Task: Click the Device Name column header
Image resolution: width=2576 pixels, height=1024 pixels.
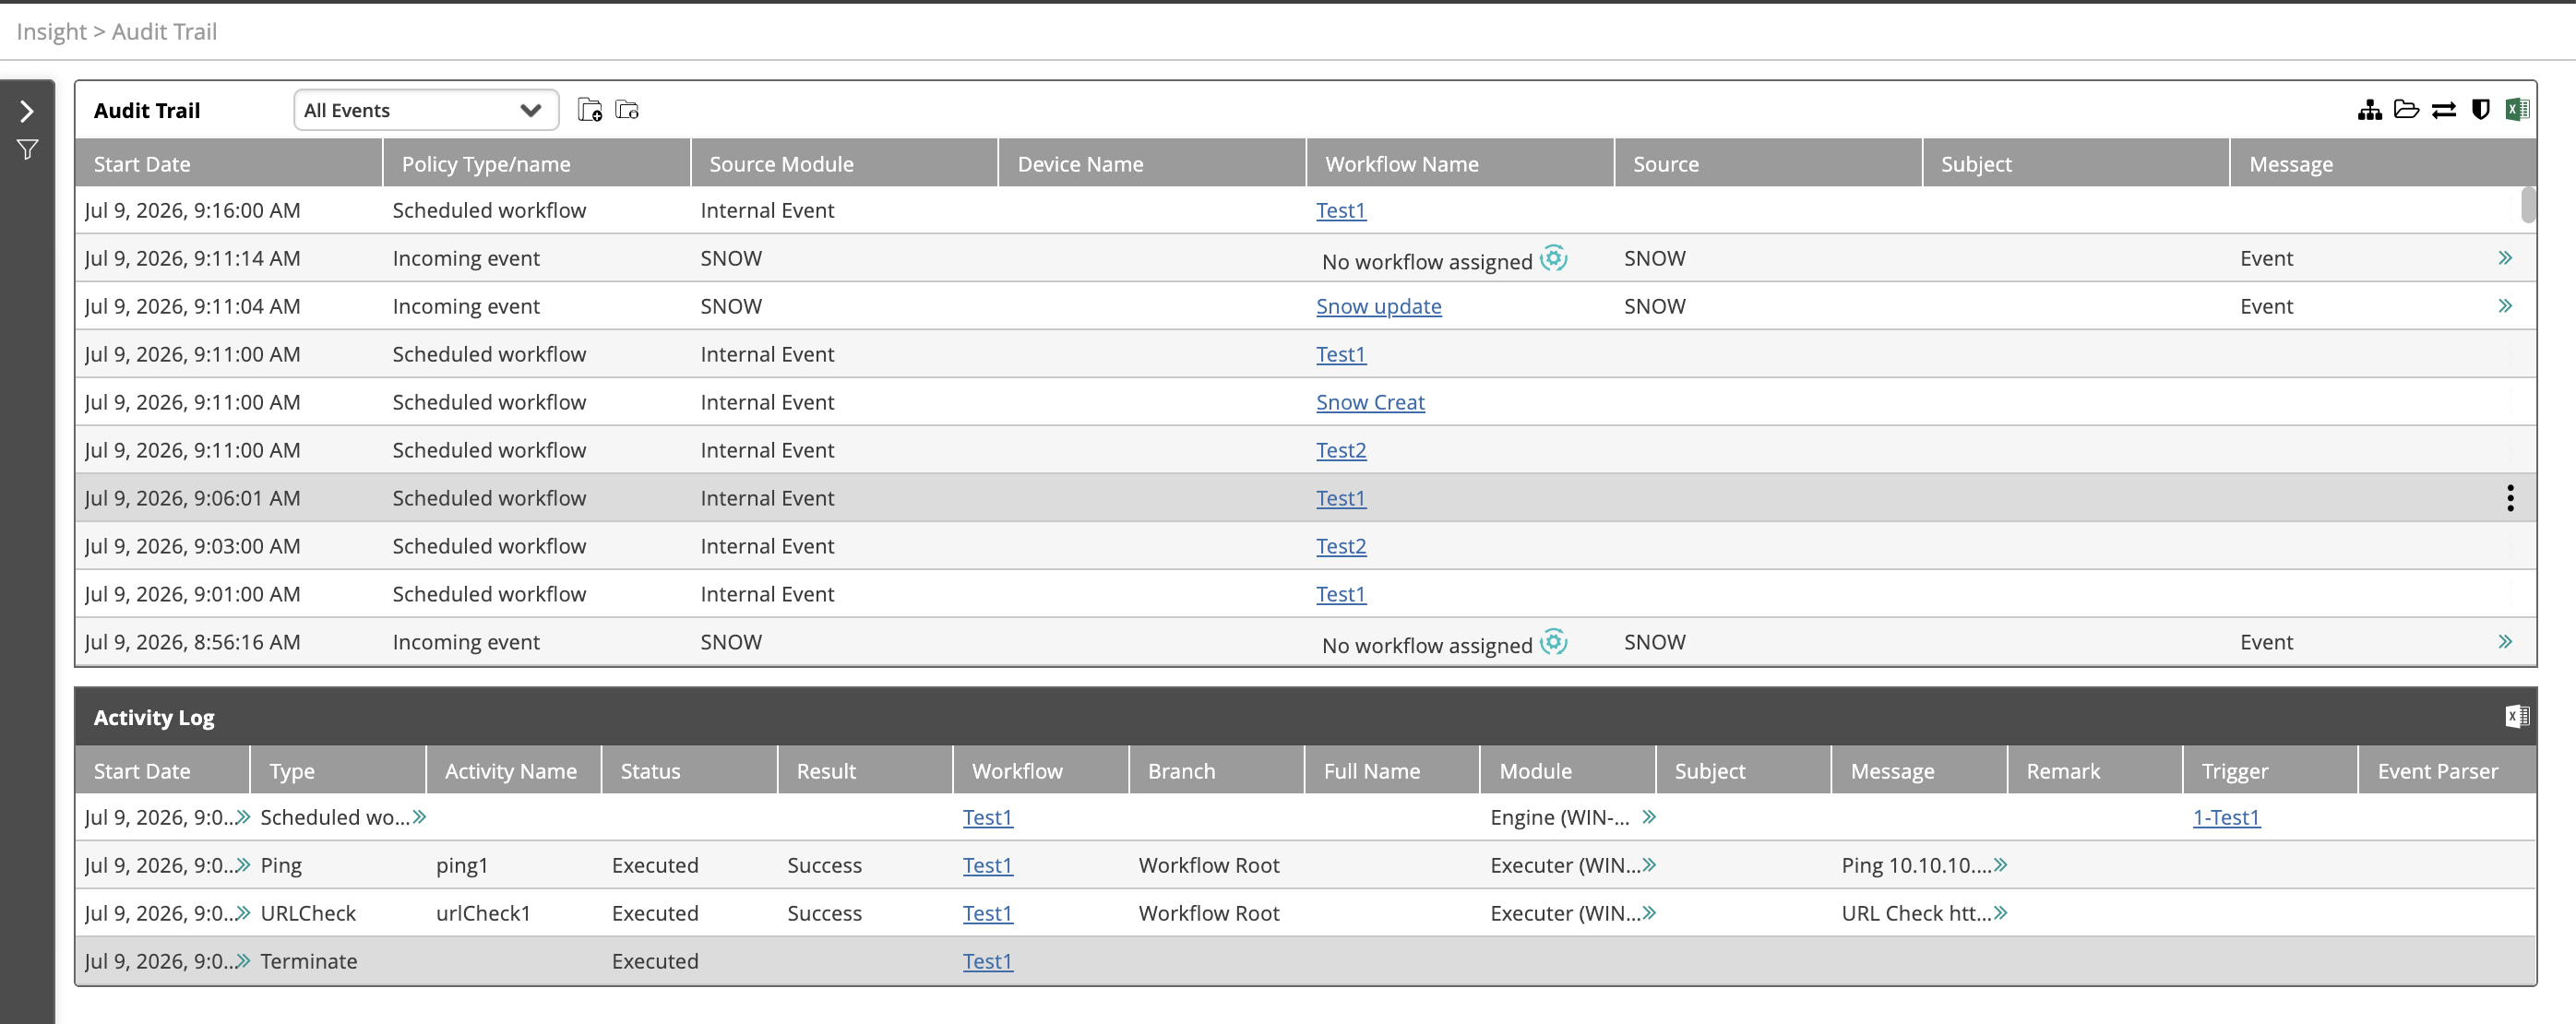Action: pos(1152,163)
